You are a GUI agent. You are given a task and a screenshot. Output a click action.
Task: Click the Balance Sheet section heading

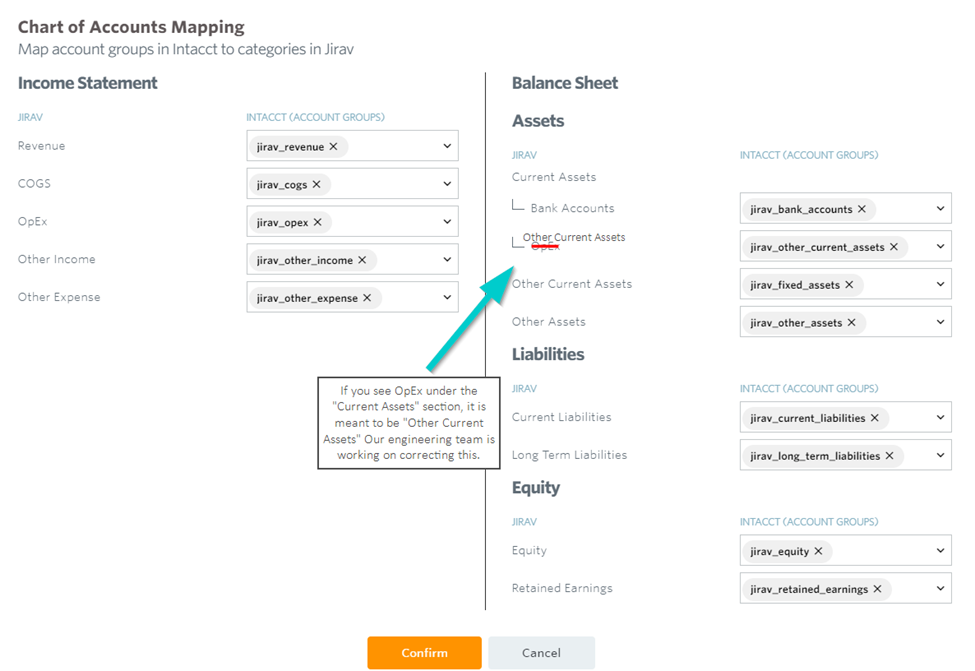click(565, 83)
